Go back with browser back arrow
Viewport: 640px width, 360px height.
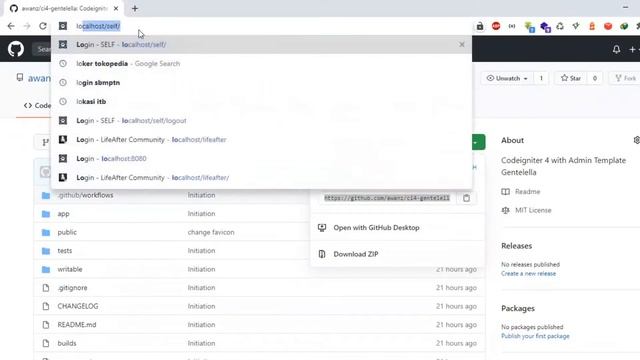(x=11, y=26)
